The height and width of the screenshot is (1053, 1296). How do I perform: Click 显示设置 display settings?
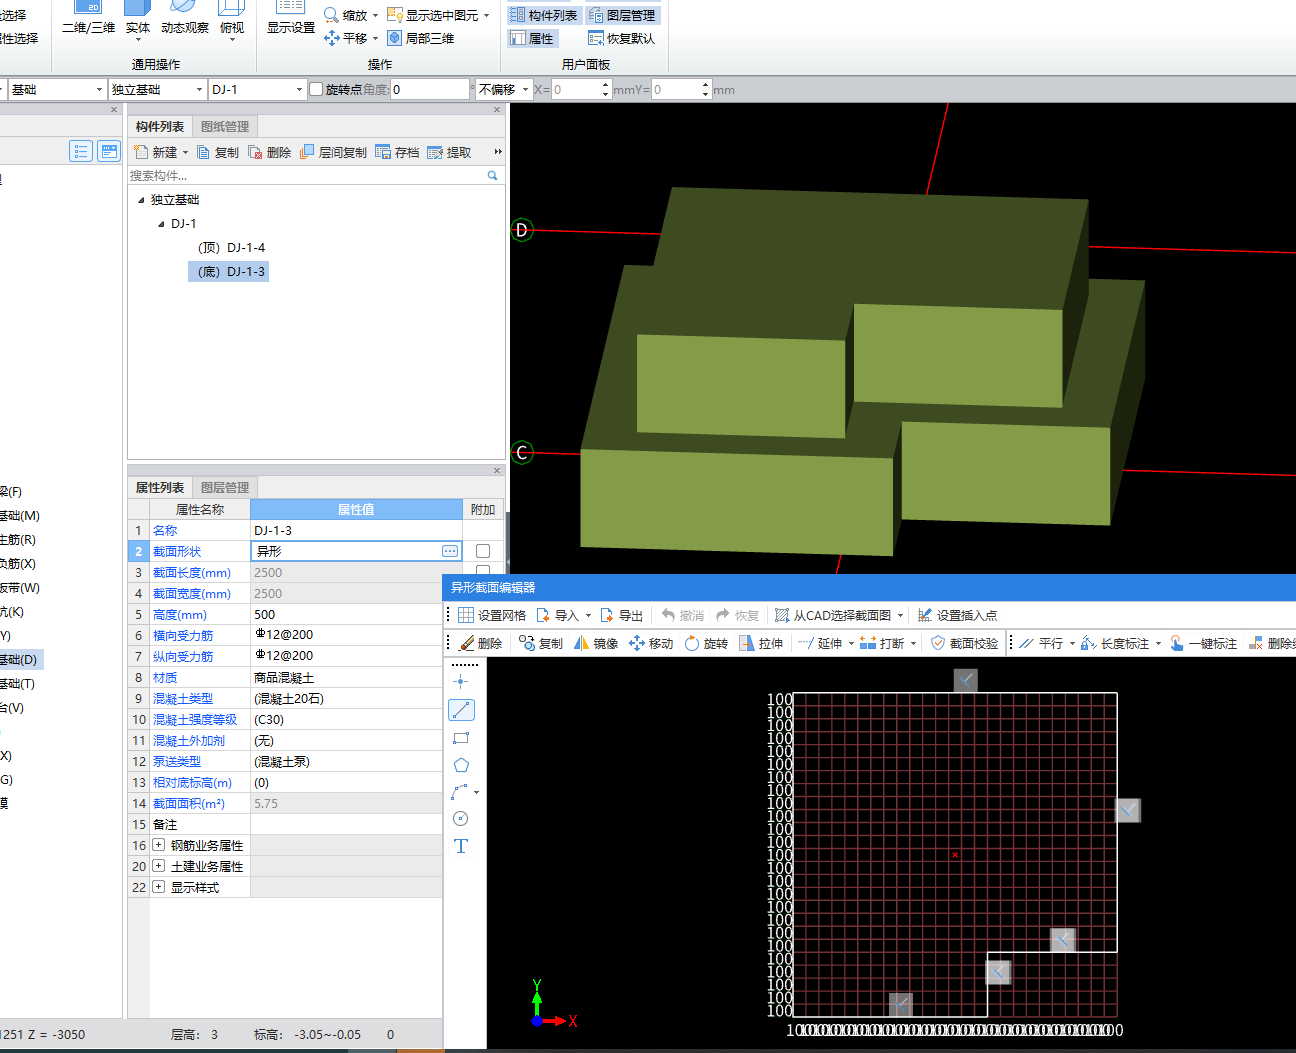(x=291, y=18)
